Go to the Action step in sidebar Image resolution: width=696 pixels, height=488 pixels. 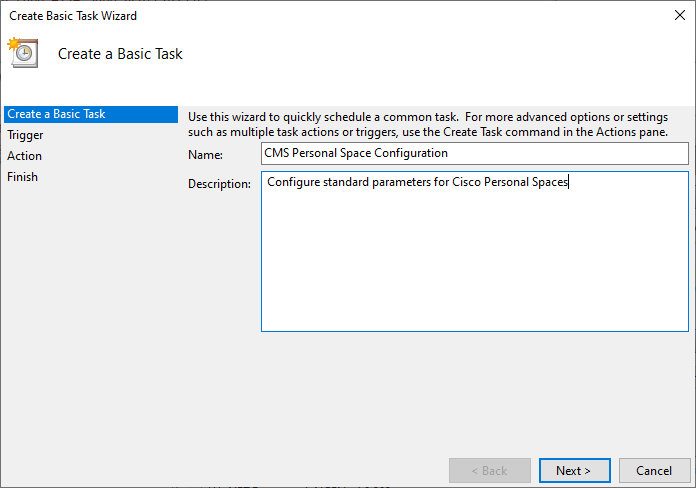click(x=24, y=156)
